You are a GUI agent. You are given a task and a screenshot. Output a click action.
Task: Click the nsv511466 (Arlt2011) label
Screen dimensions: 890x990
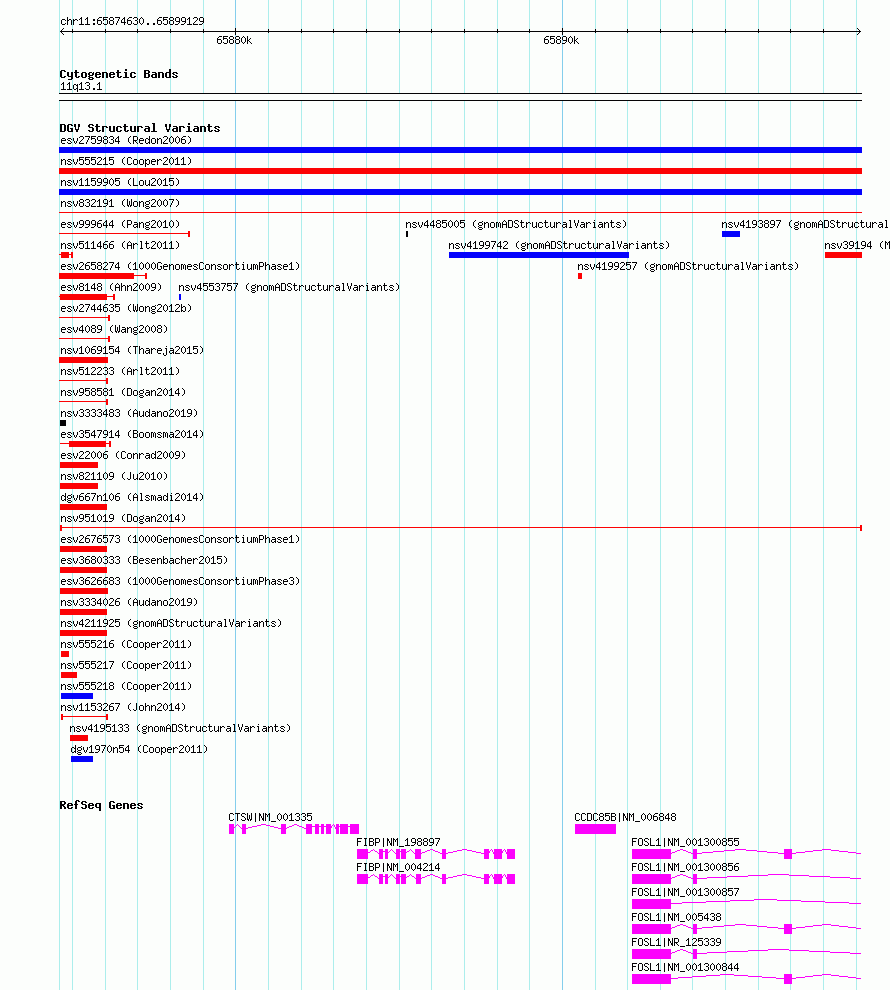point(120,245)
